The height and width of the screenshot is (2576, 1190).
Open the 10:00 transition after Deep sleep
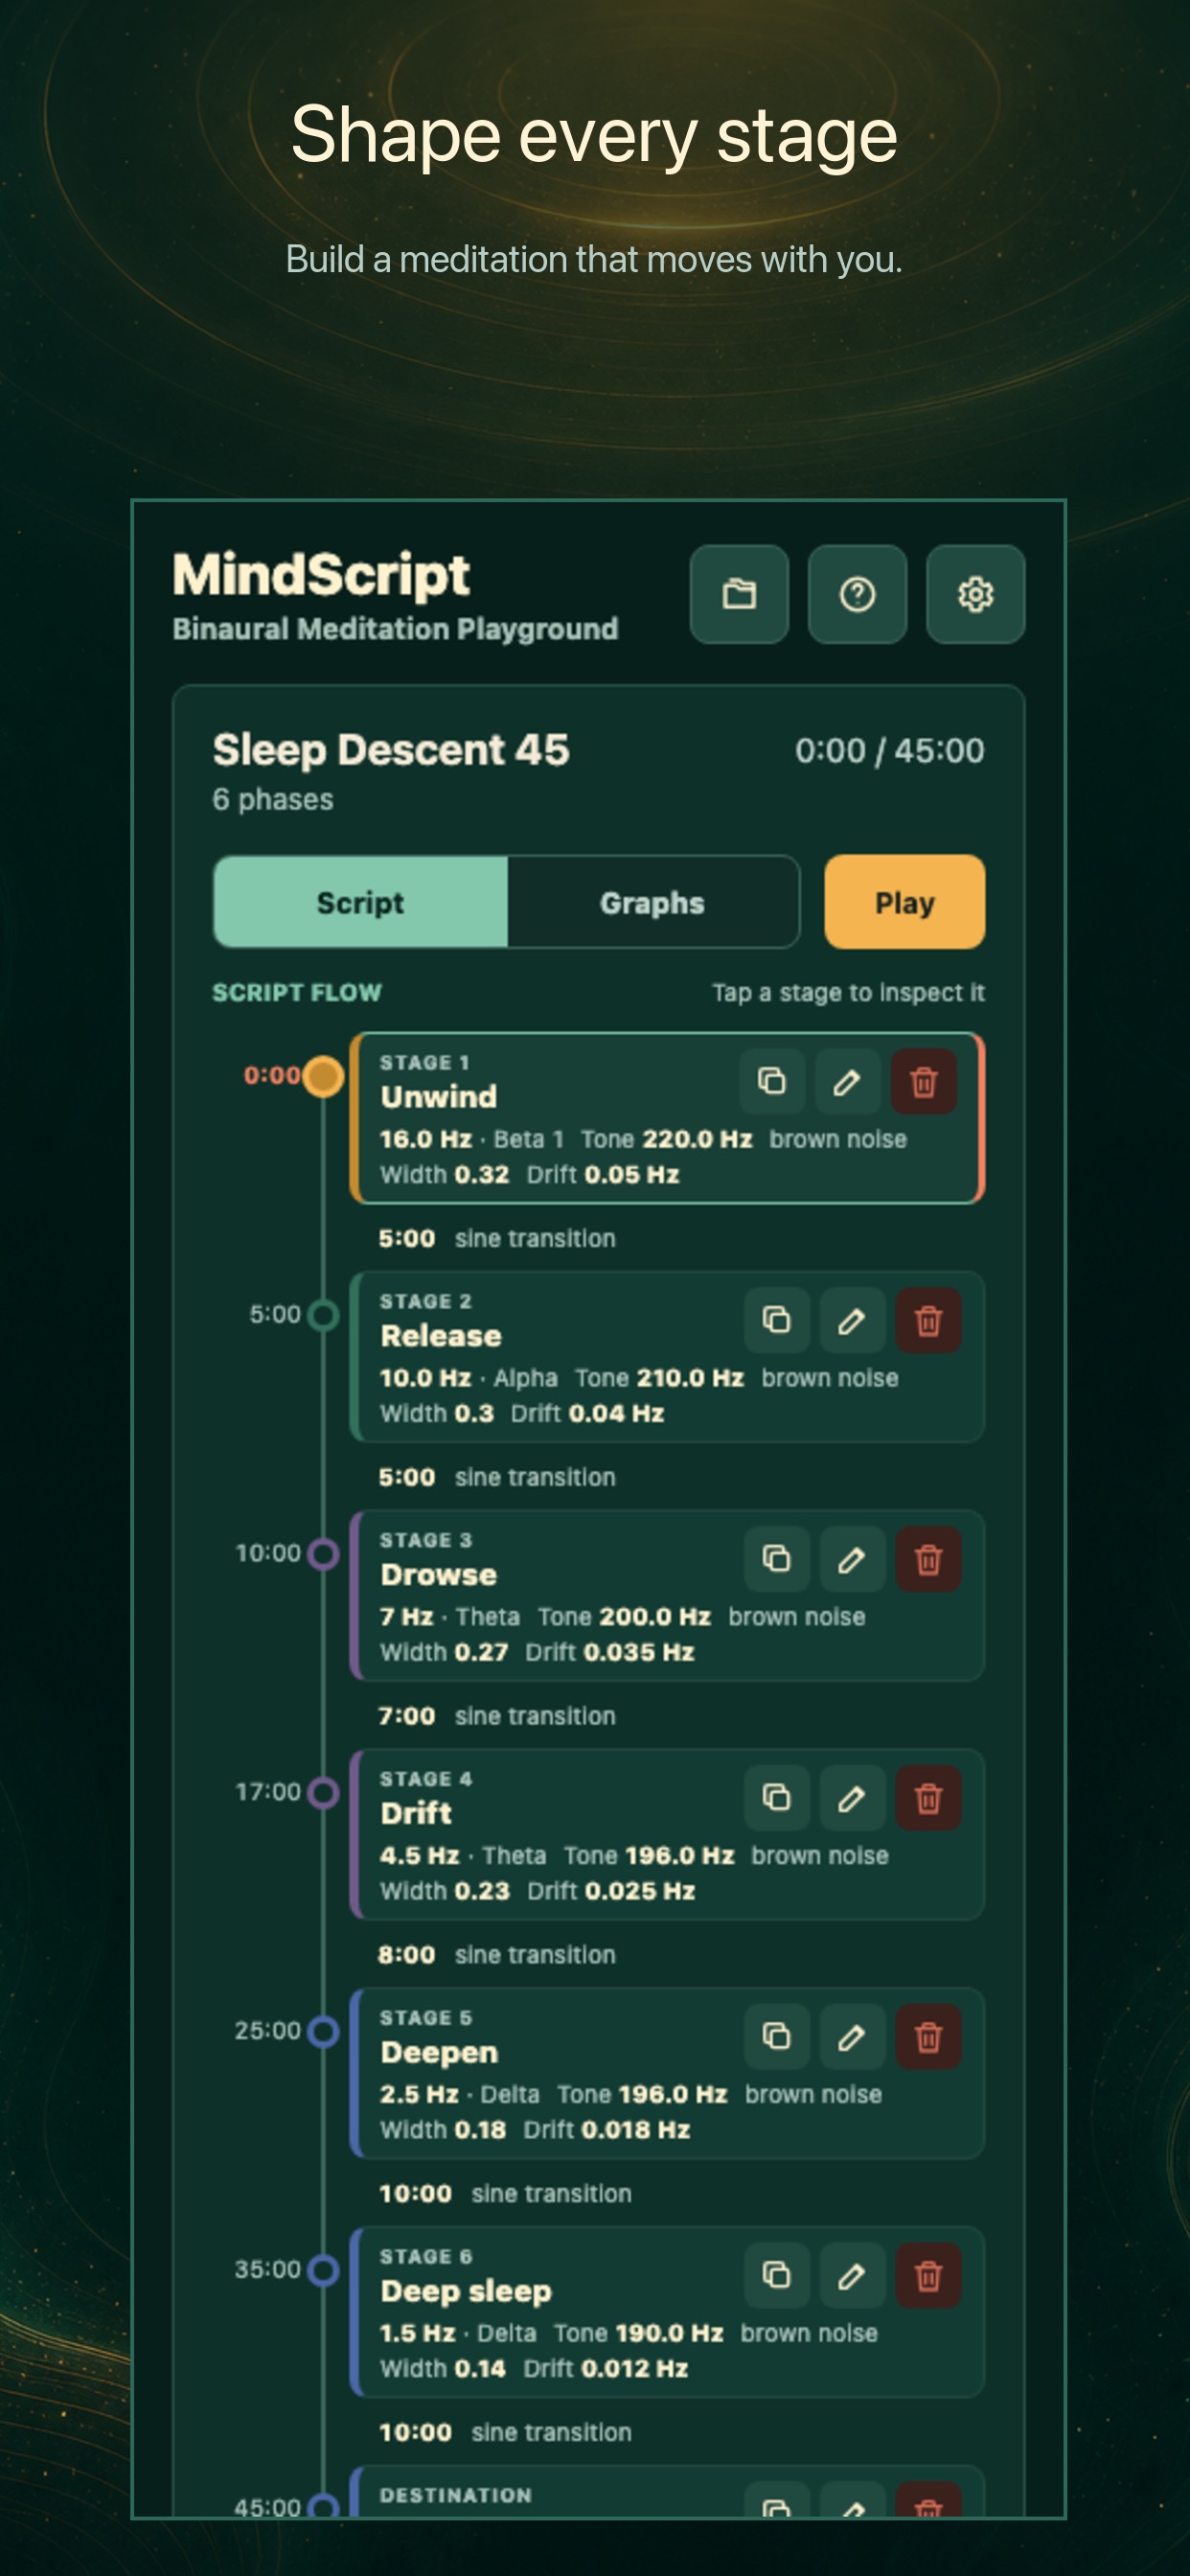click(505, 2432)
